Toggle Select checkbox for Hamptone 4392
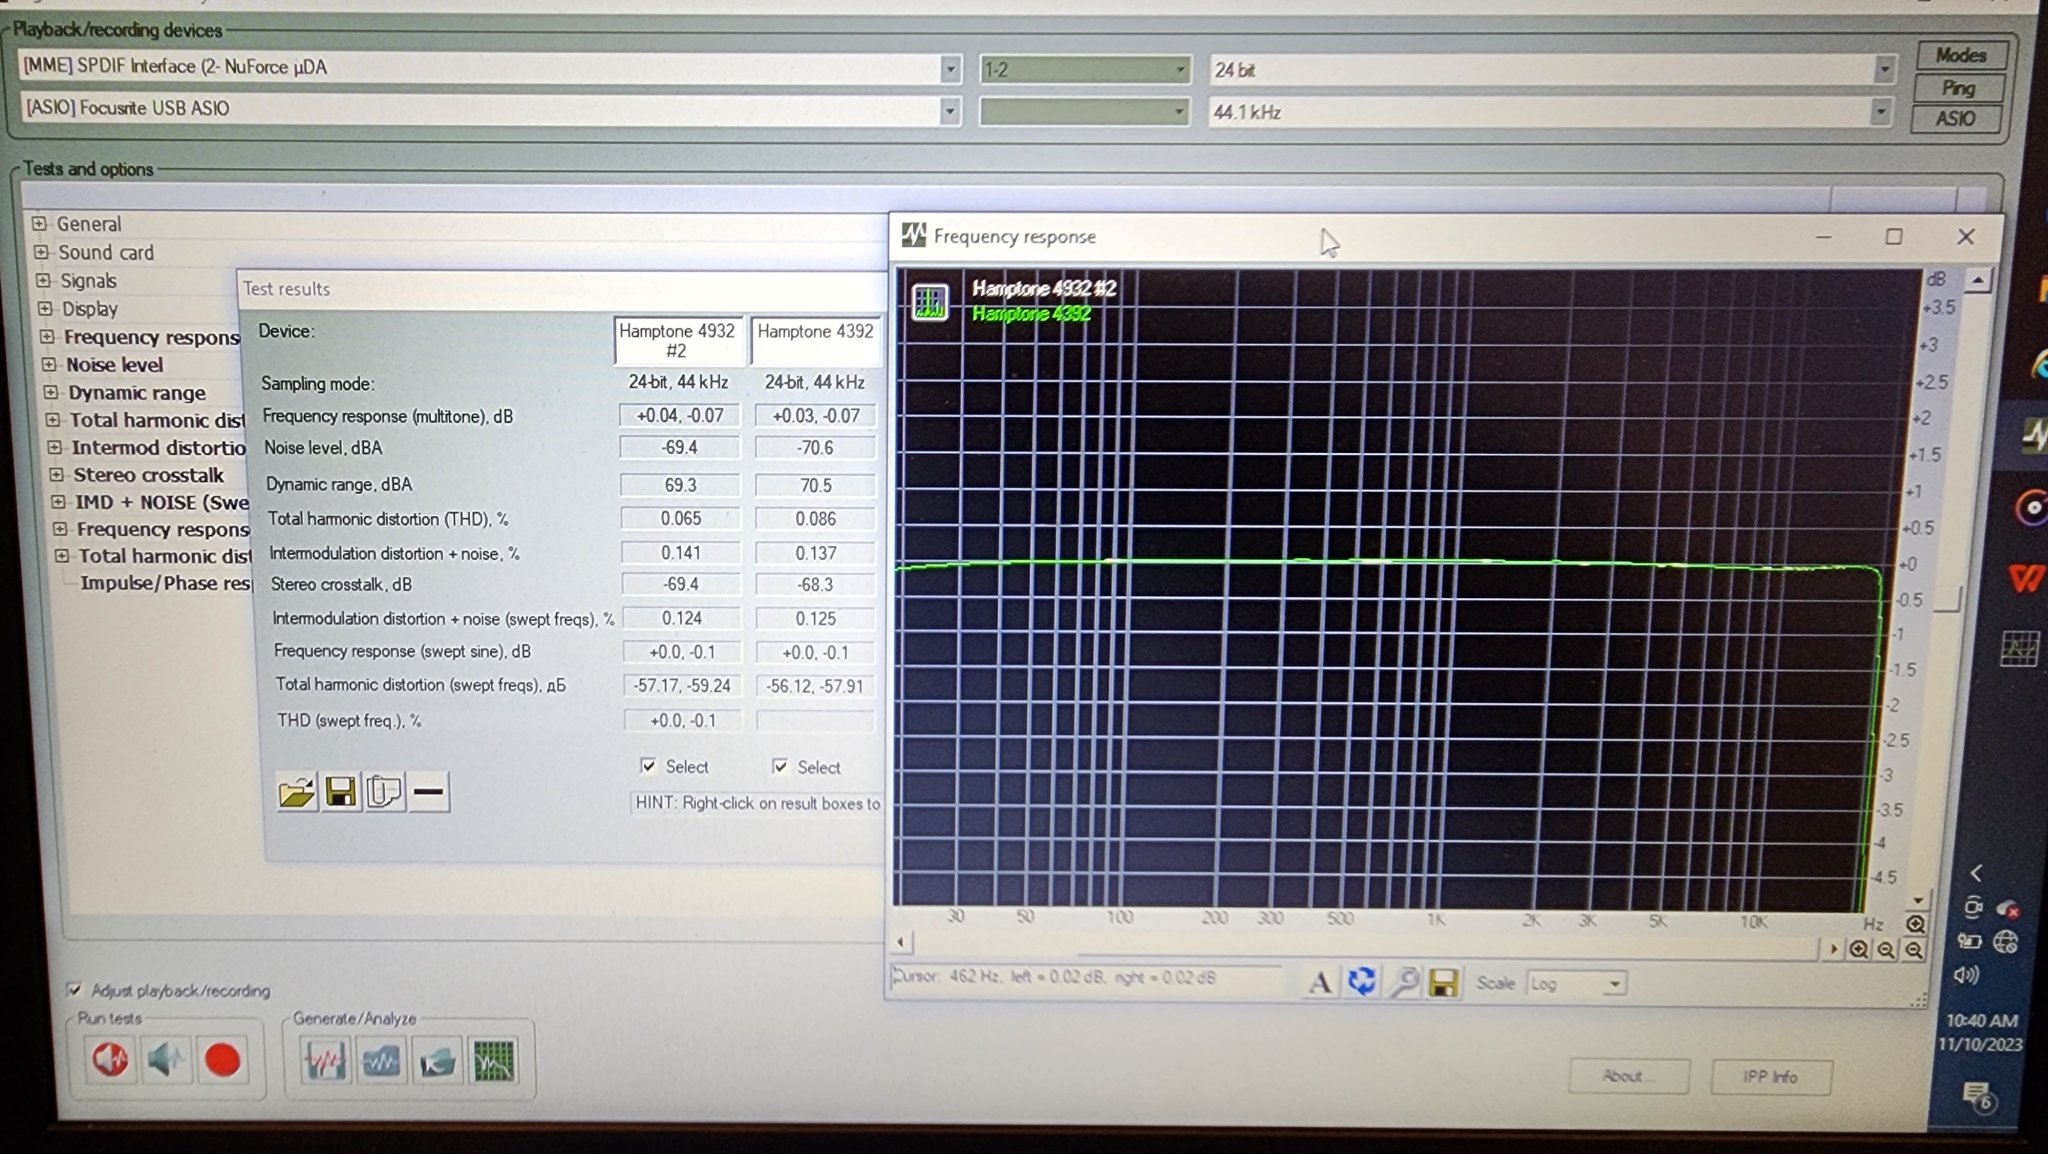Viewport: 2048px width, 1154px height. click(x=780, y=767)
